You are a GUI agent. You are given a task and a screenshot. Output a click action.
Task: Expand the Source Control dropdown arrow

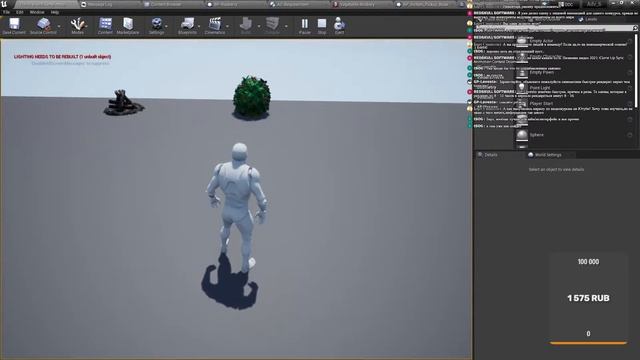click(60, 26)
